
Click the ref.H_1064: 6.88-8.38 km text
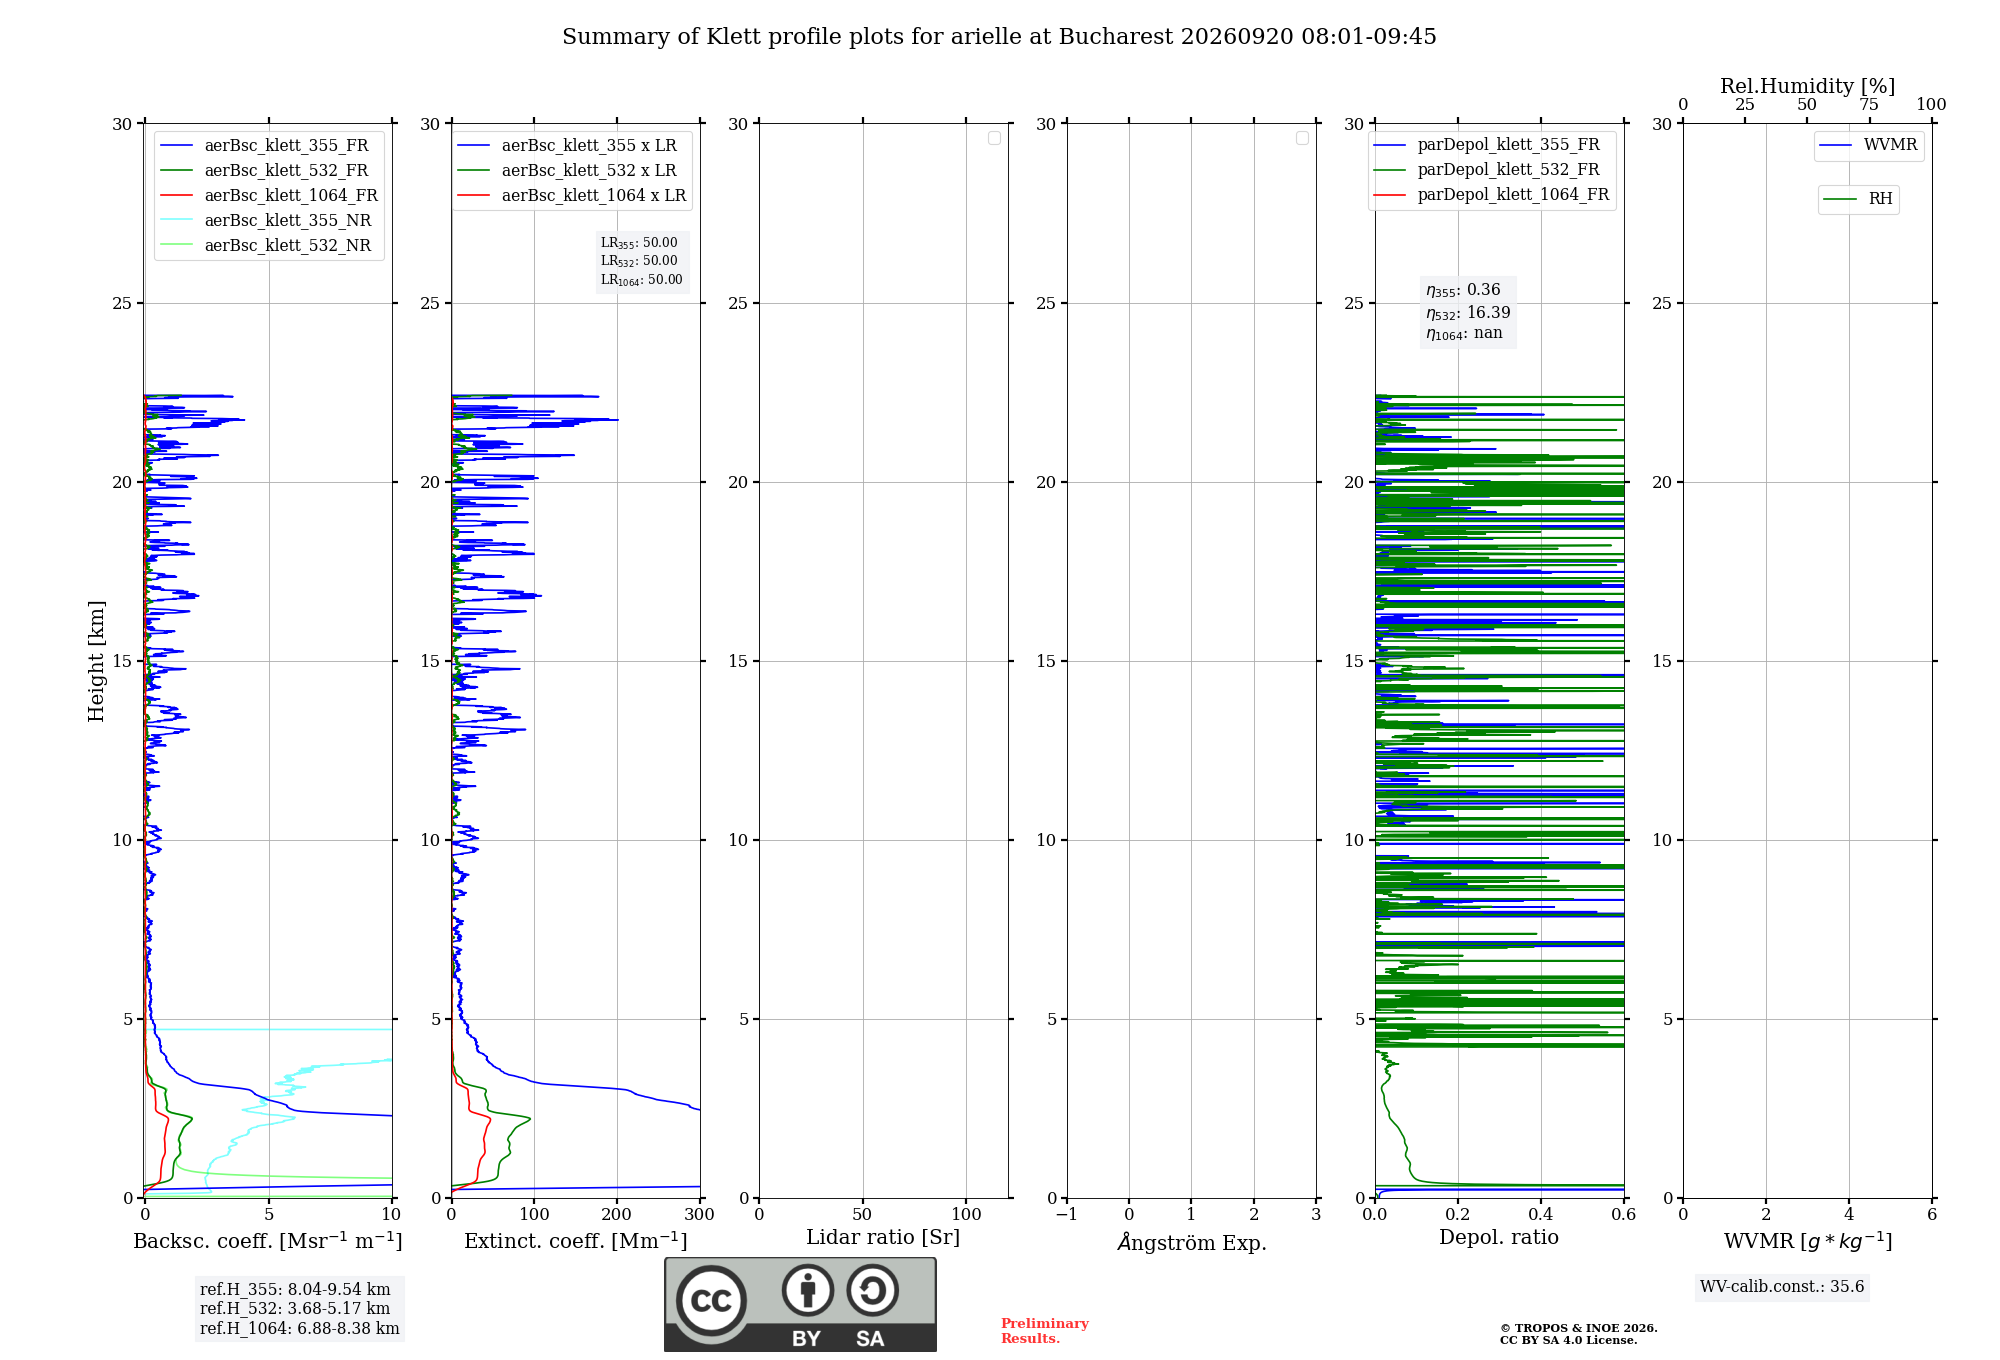click(x=300, y=1329)
